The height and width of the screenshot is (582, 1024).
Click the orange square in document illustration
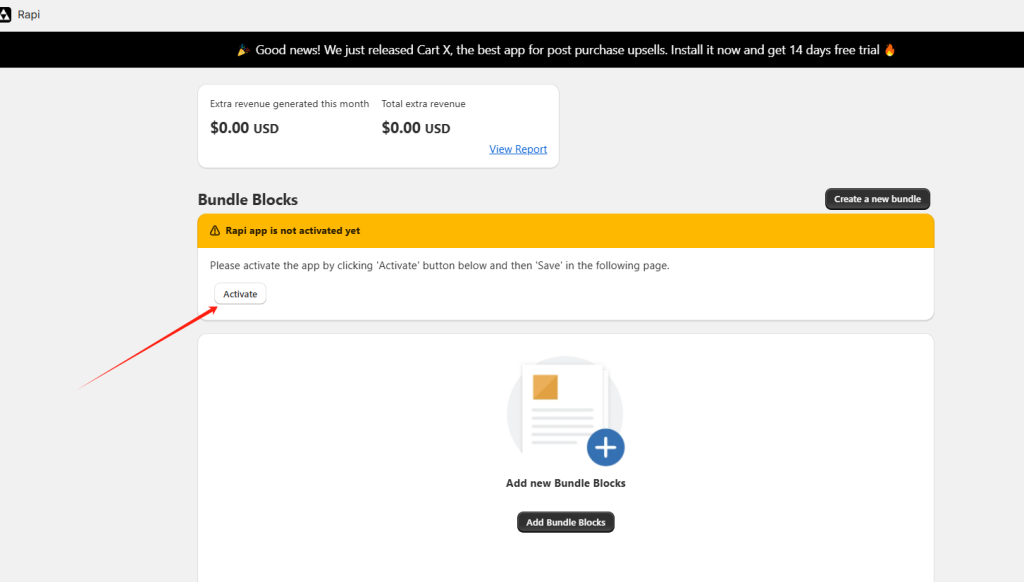point(545,387)
